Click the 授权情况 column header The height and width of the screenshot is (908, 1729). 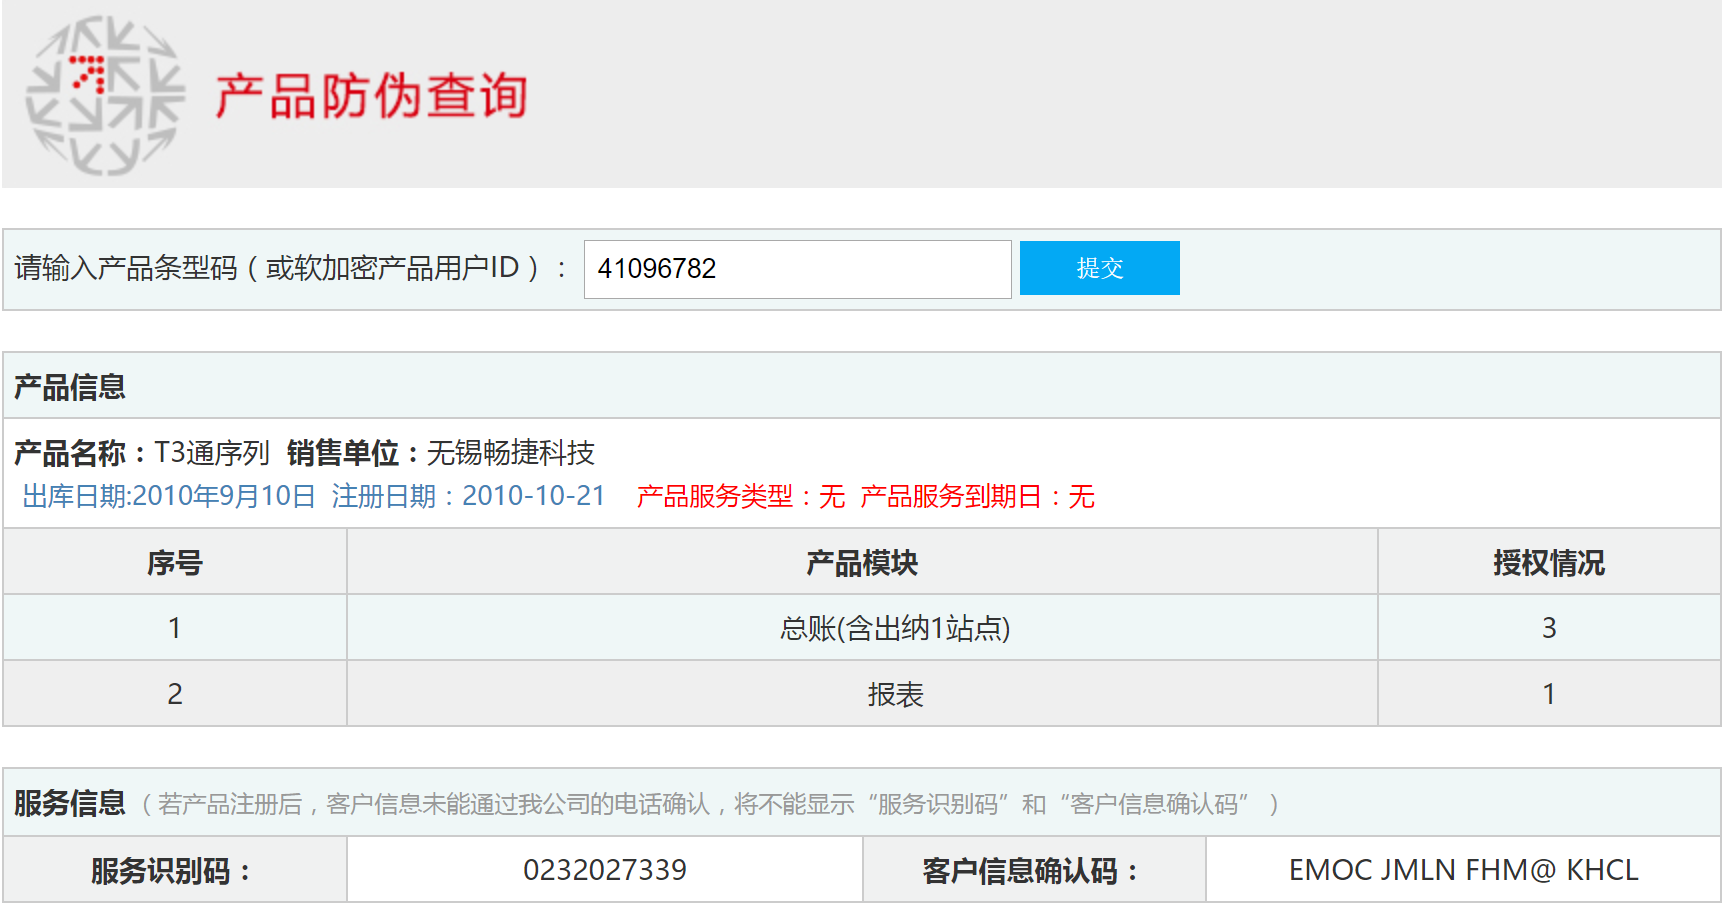(x=1549, y=562)
